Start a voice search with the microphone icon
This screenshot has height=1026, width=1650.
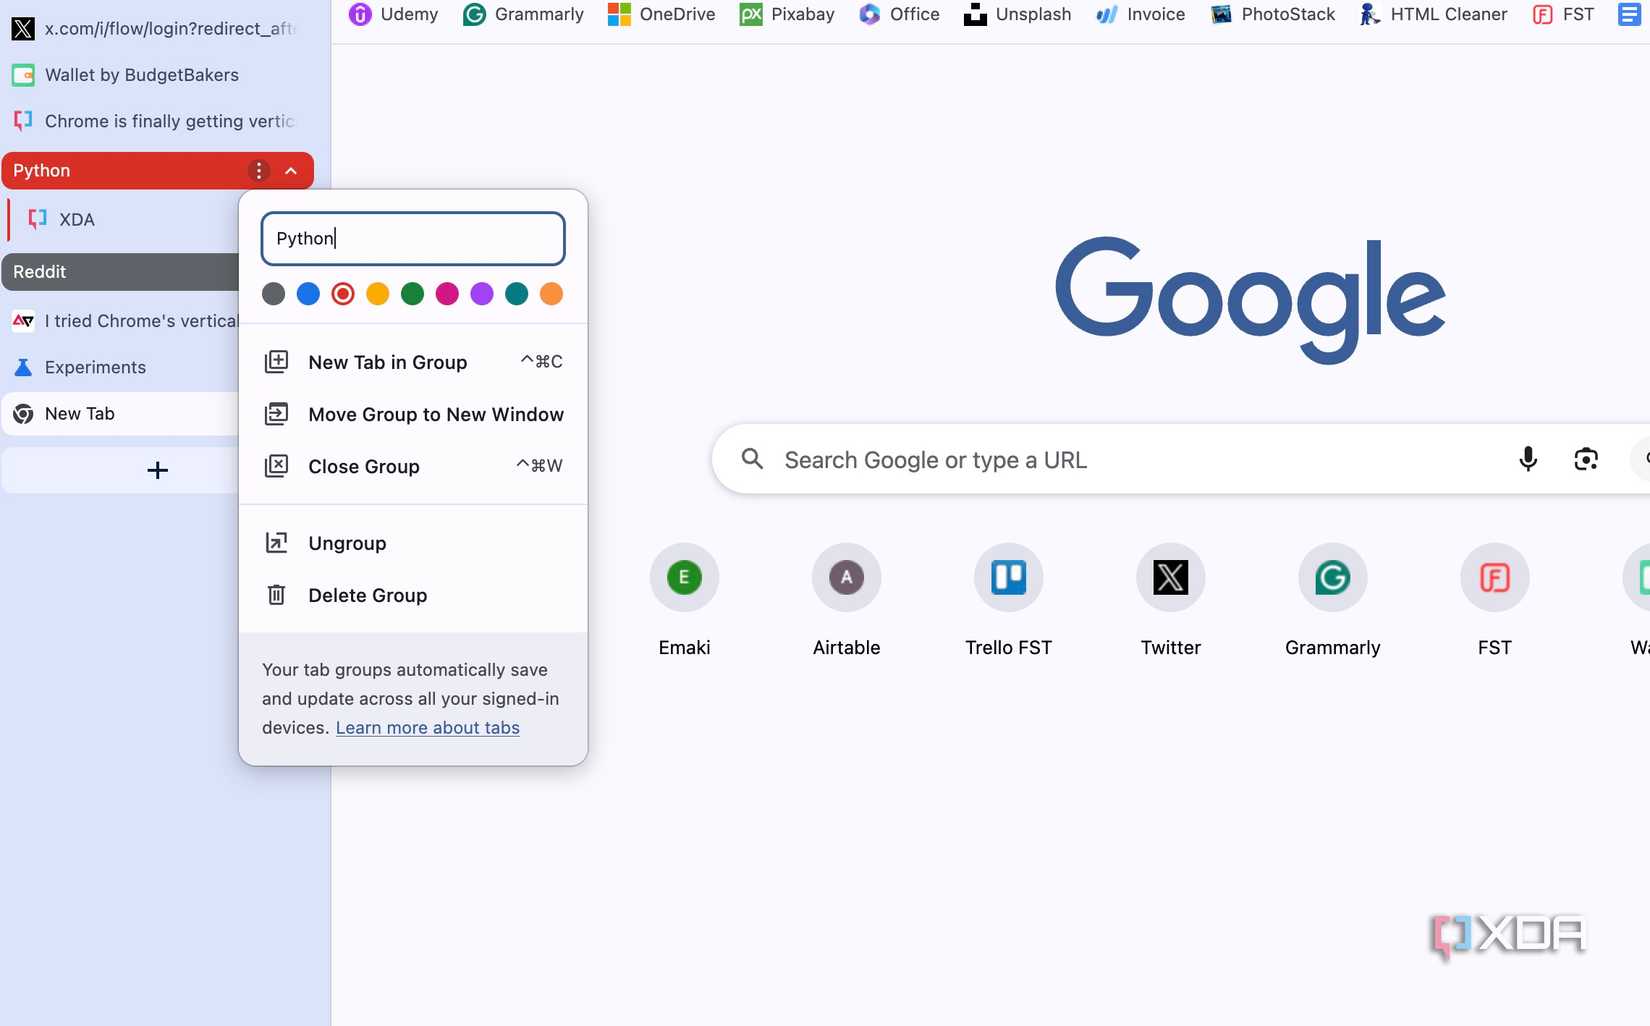click(x=1527, y=459)
